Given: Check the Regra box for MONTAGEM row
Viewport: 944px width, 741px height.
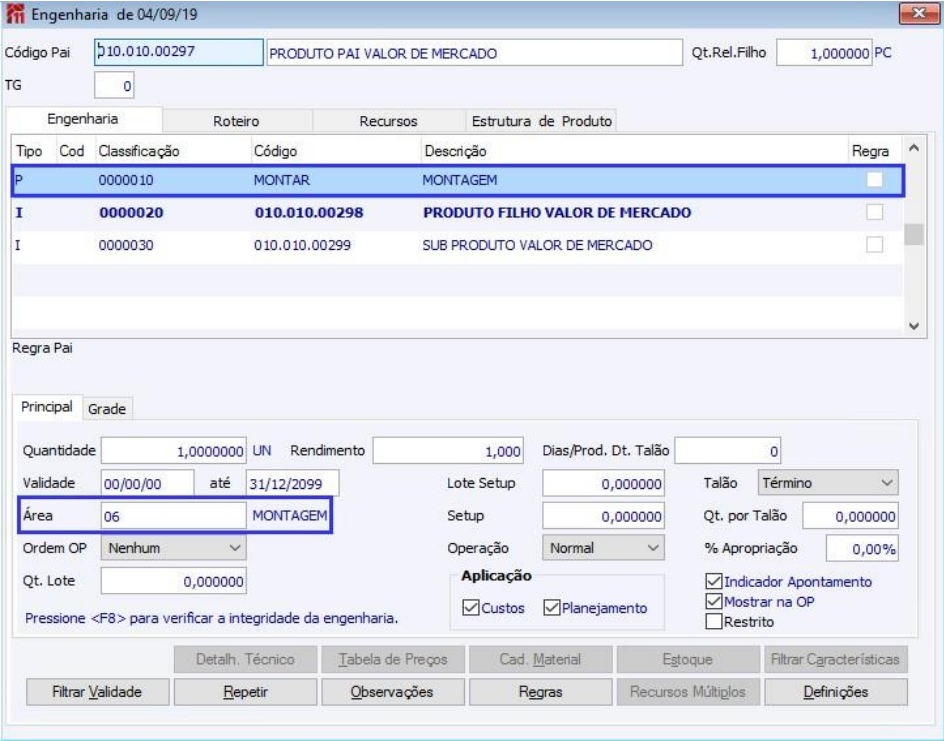Looking at the screenshot, I should tap(875, 180).
